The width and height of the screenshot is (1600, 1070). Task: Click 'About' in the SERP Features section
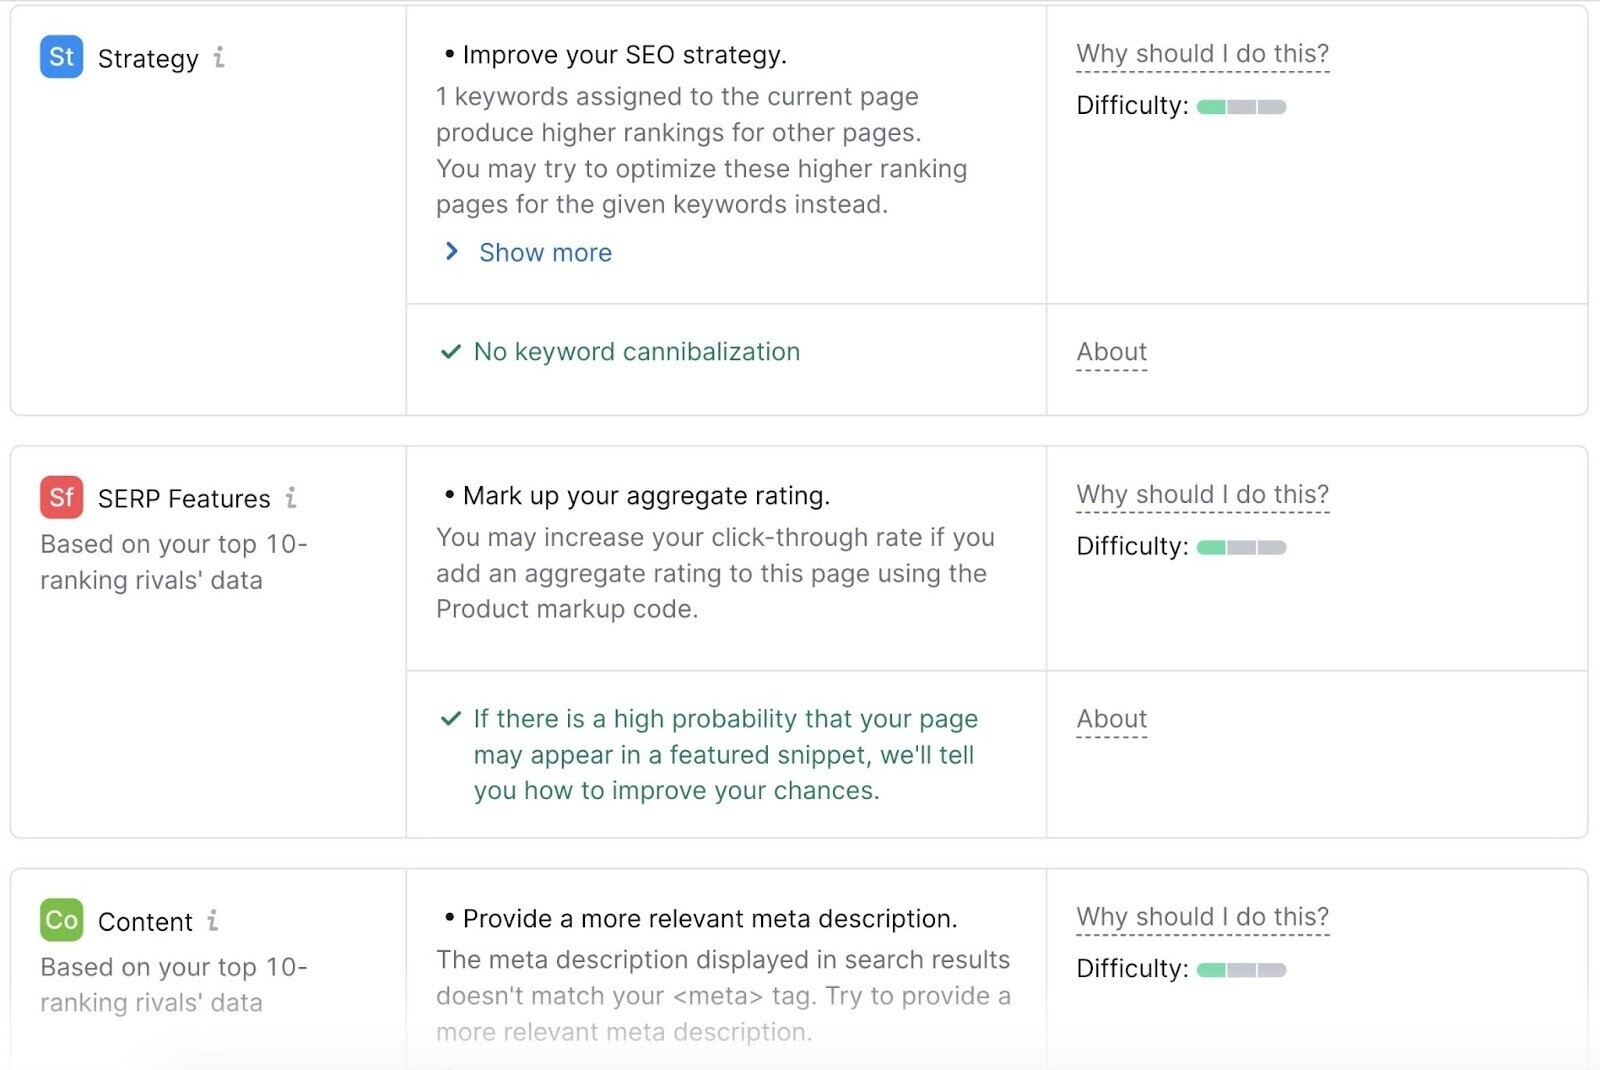point(1111,719)
